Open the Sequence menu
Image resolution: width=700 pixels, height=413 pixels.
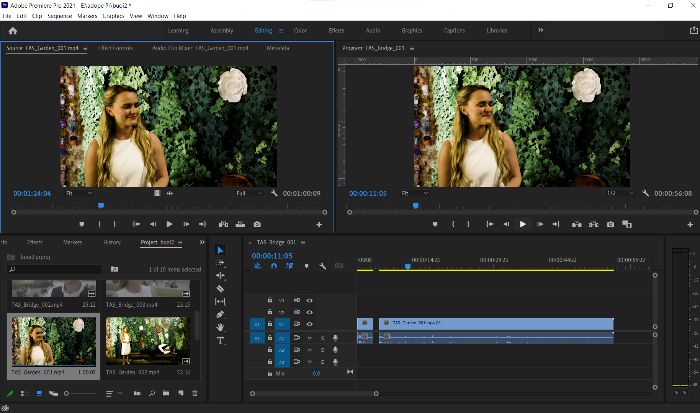(x=60, y=16)
